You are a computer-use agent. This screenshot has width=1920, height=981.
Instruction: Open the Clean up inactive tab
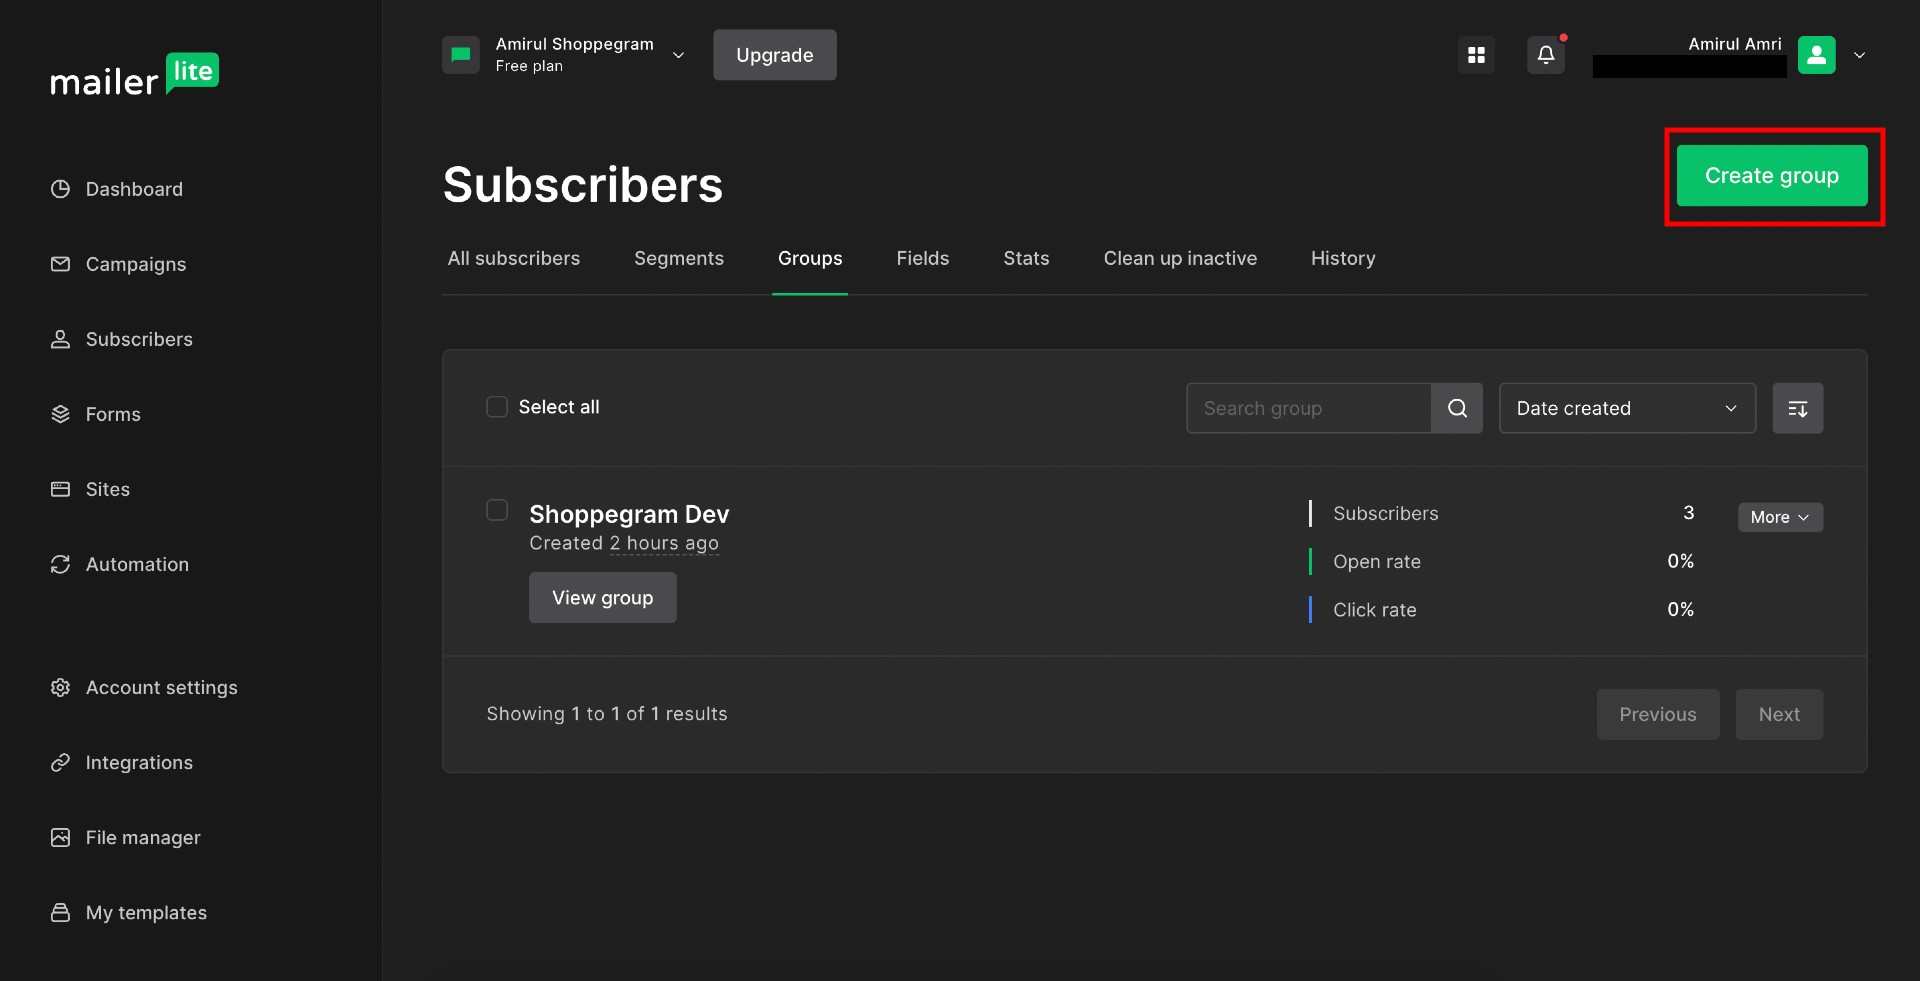point(1180,258)
